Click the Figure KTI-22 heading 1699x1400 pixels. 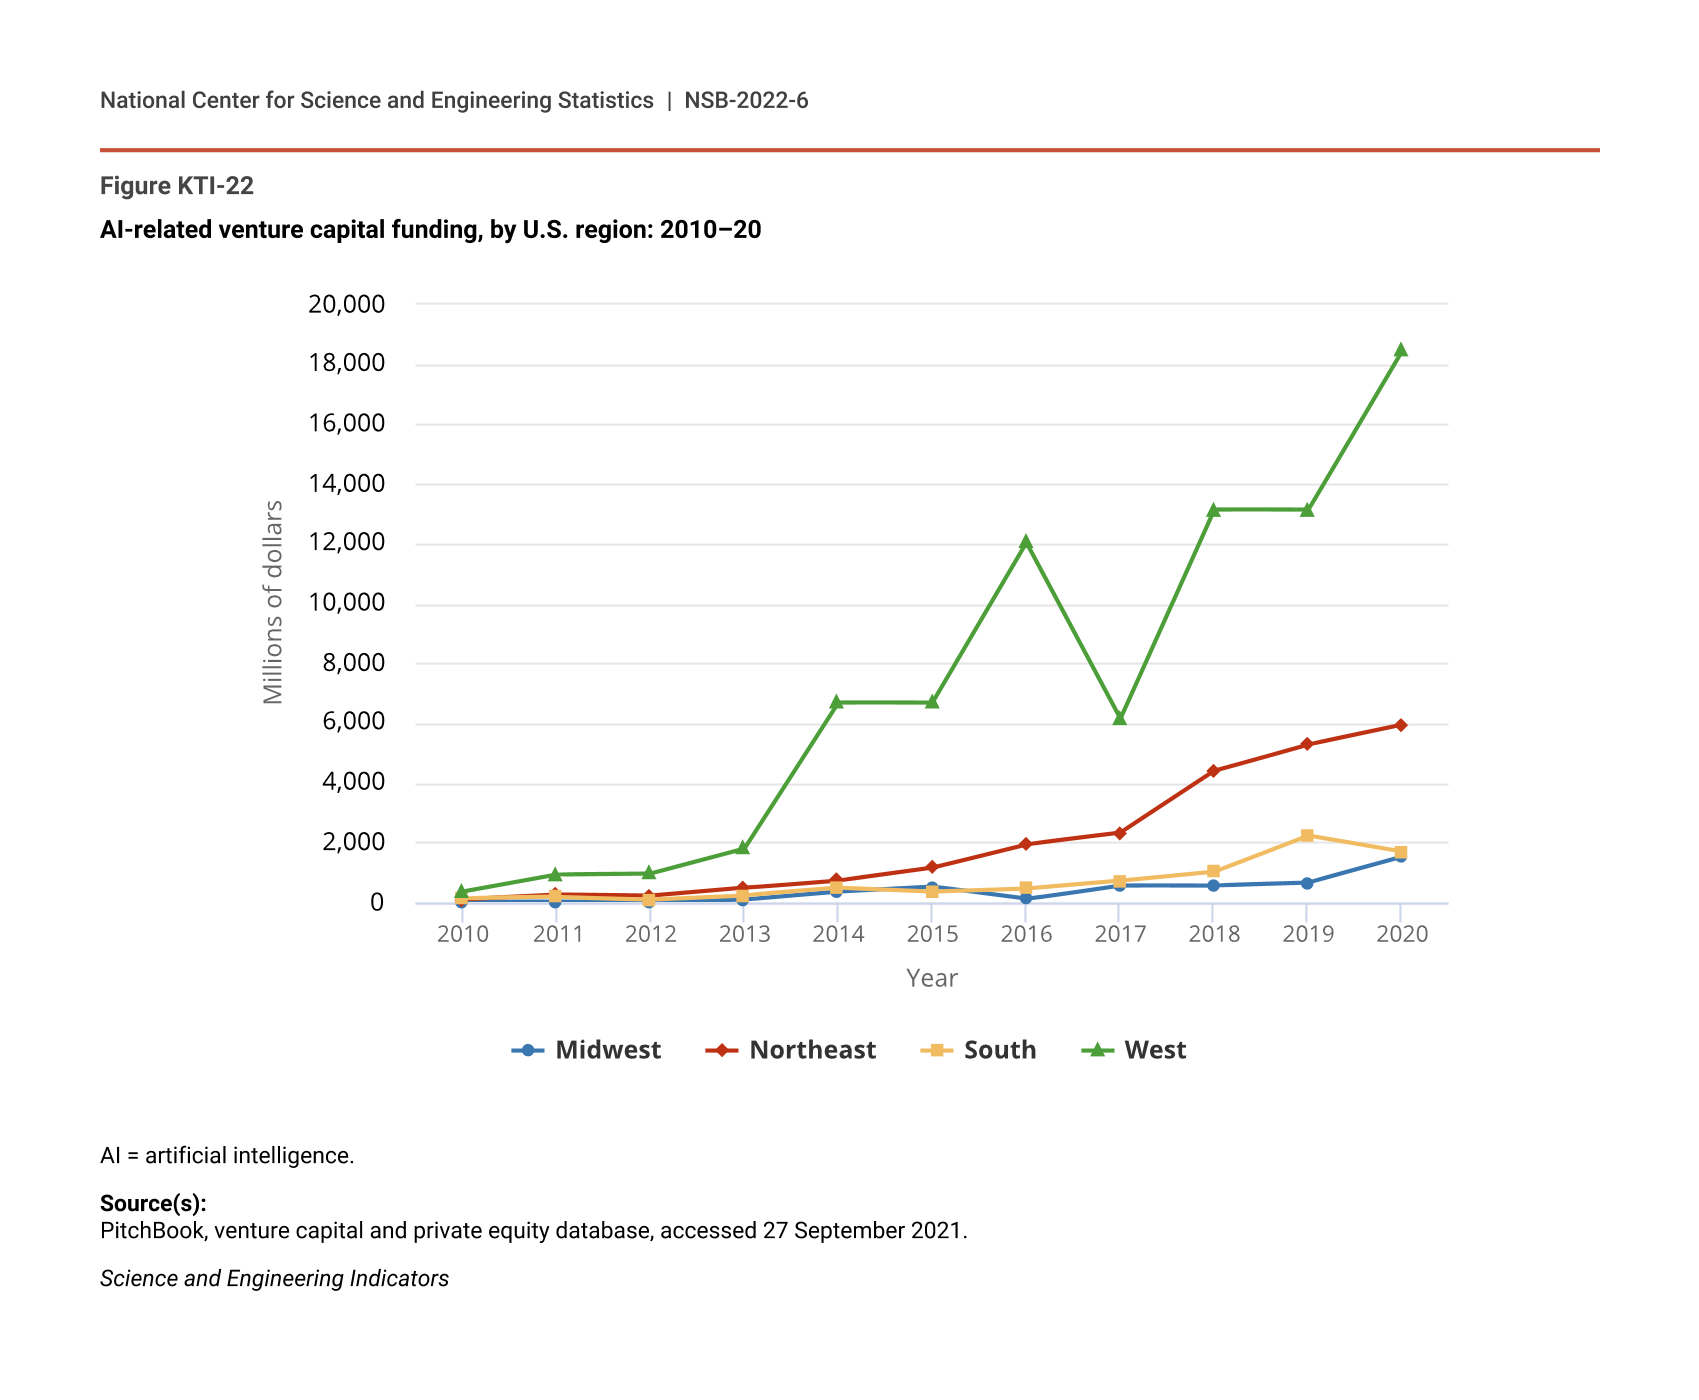[x=177, y=186]
